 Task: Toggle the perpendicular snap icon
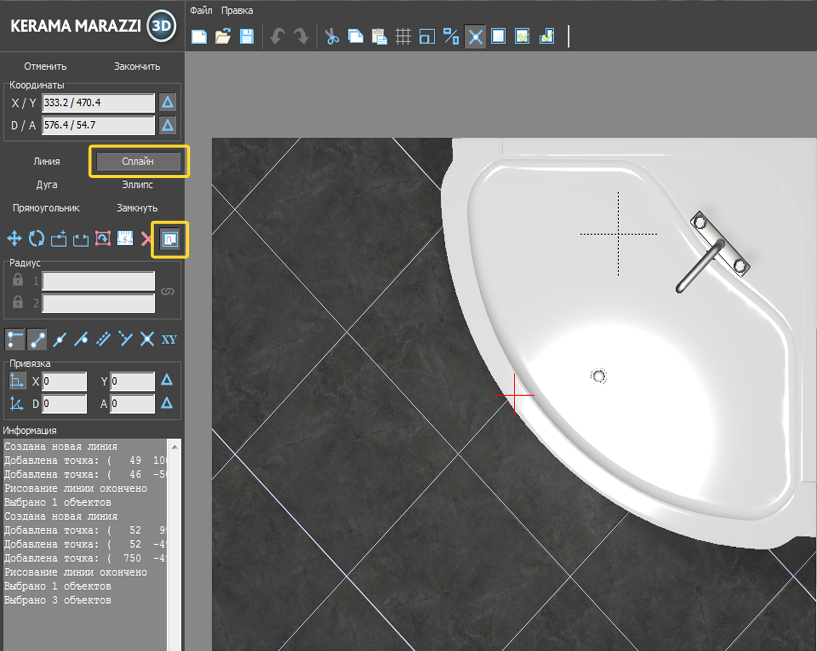tap(125, 339)
